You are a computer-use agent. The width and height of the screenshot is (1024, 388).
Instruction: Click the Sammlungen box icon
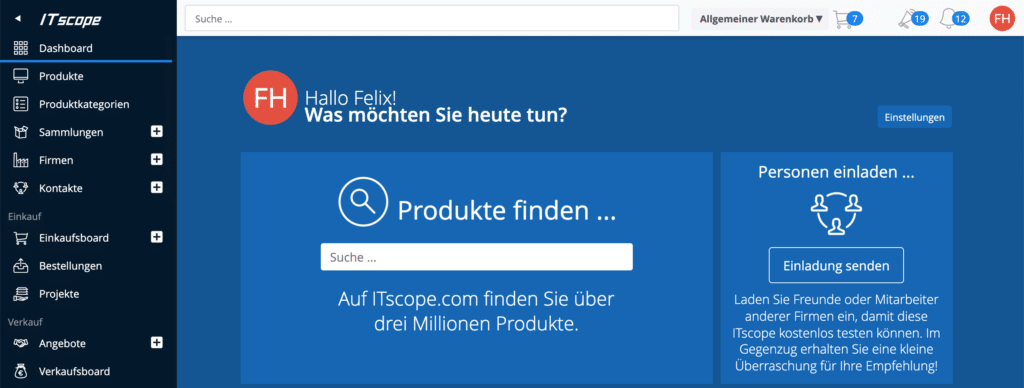click(20, 132)
